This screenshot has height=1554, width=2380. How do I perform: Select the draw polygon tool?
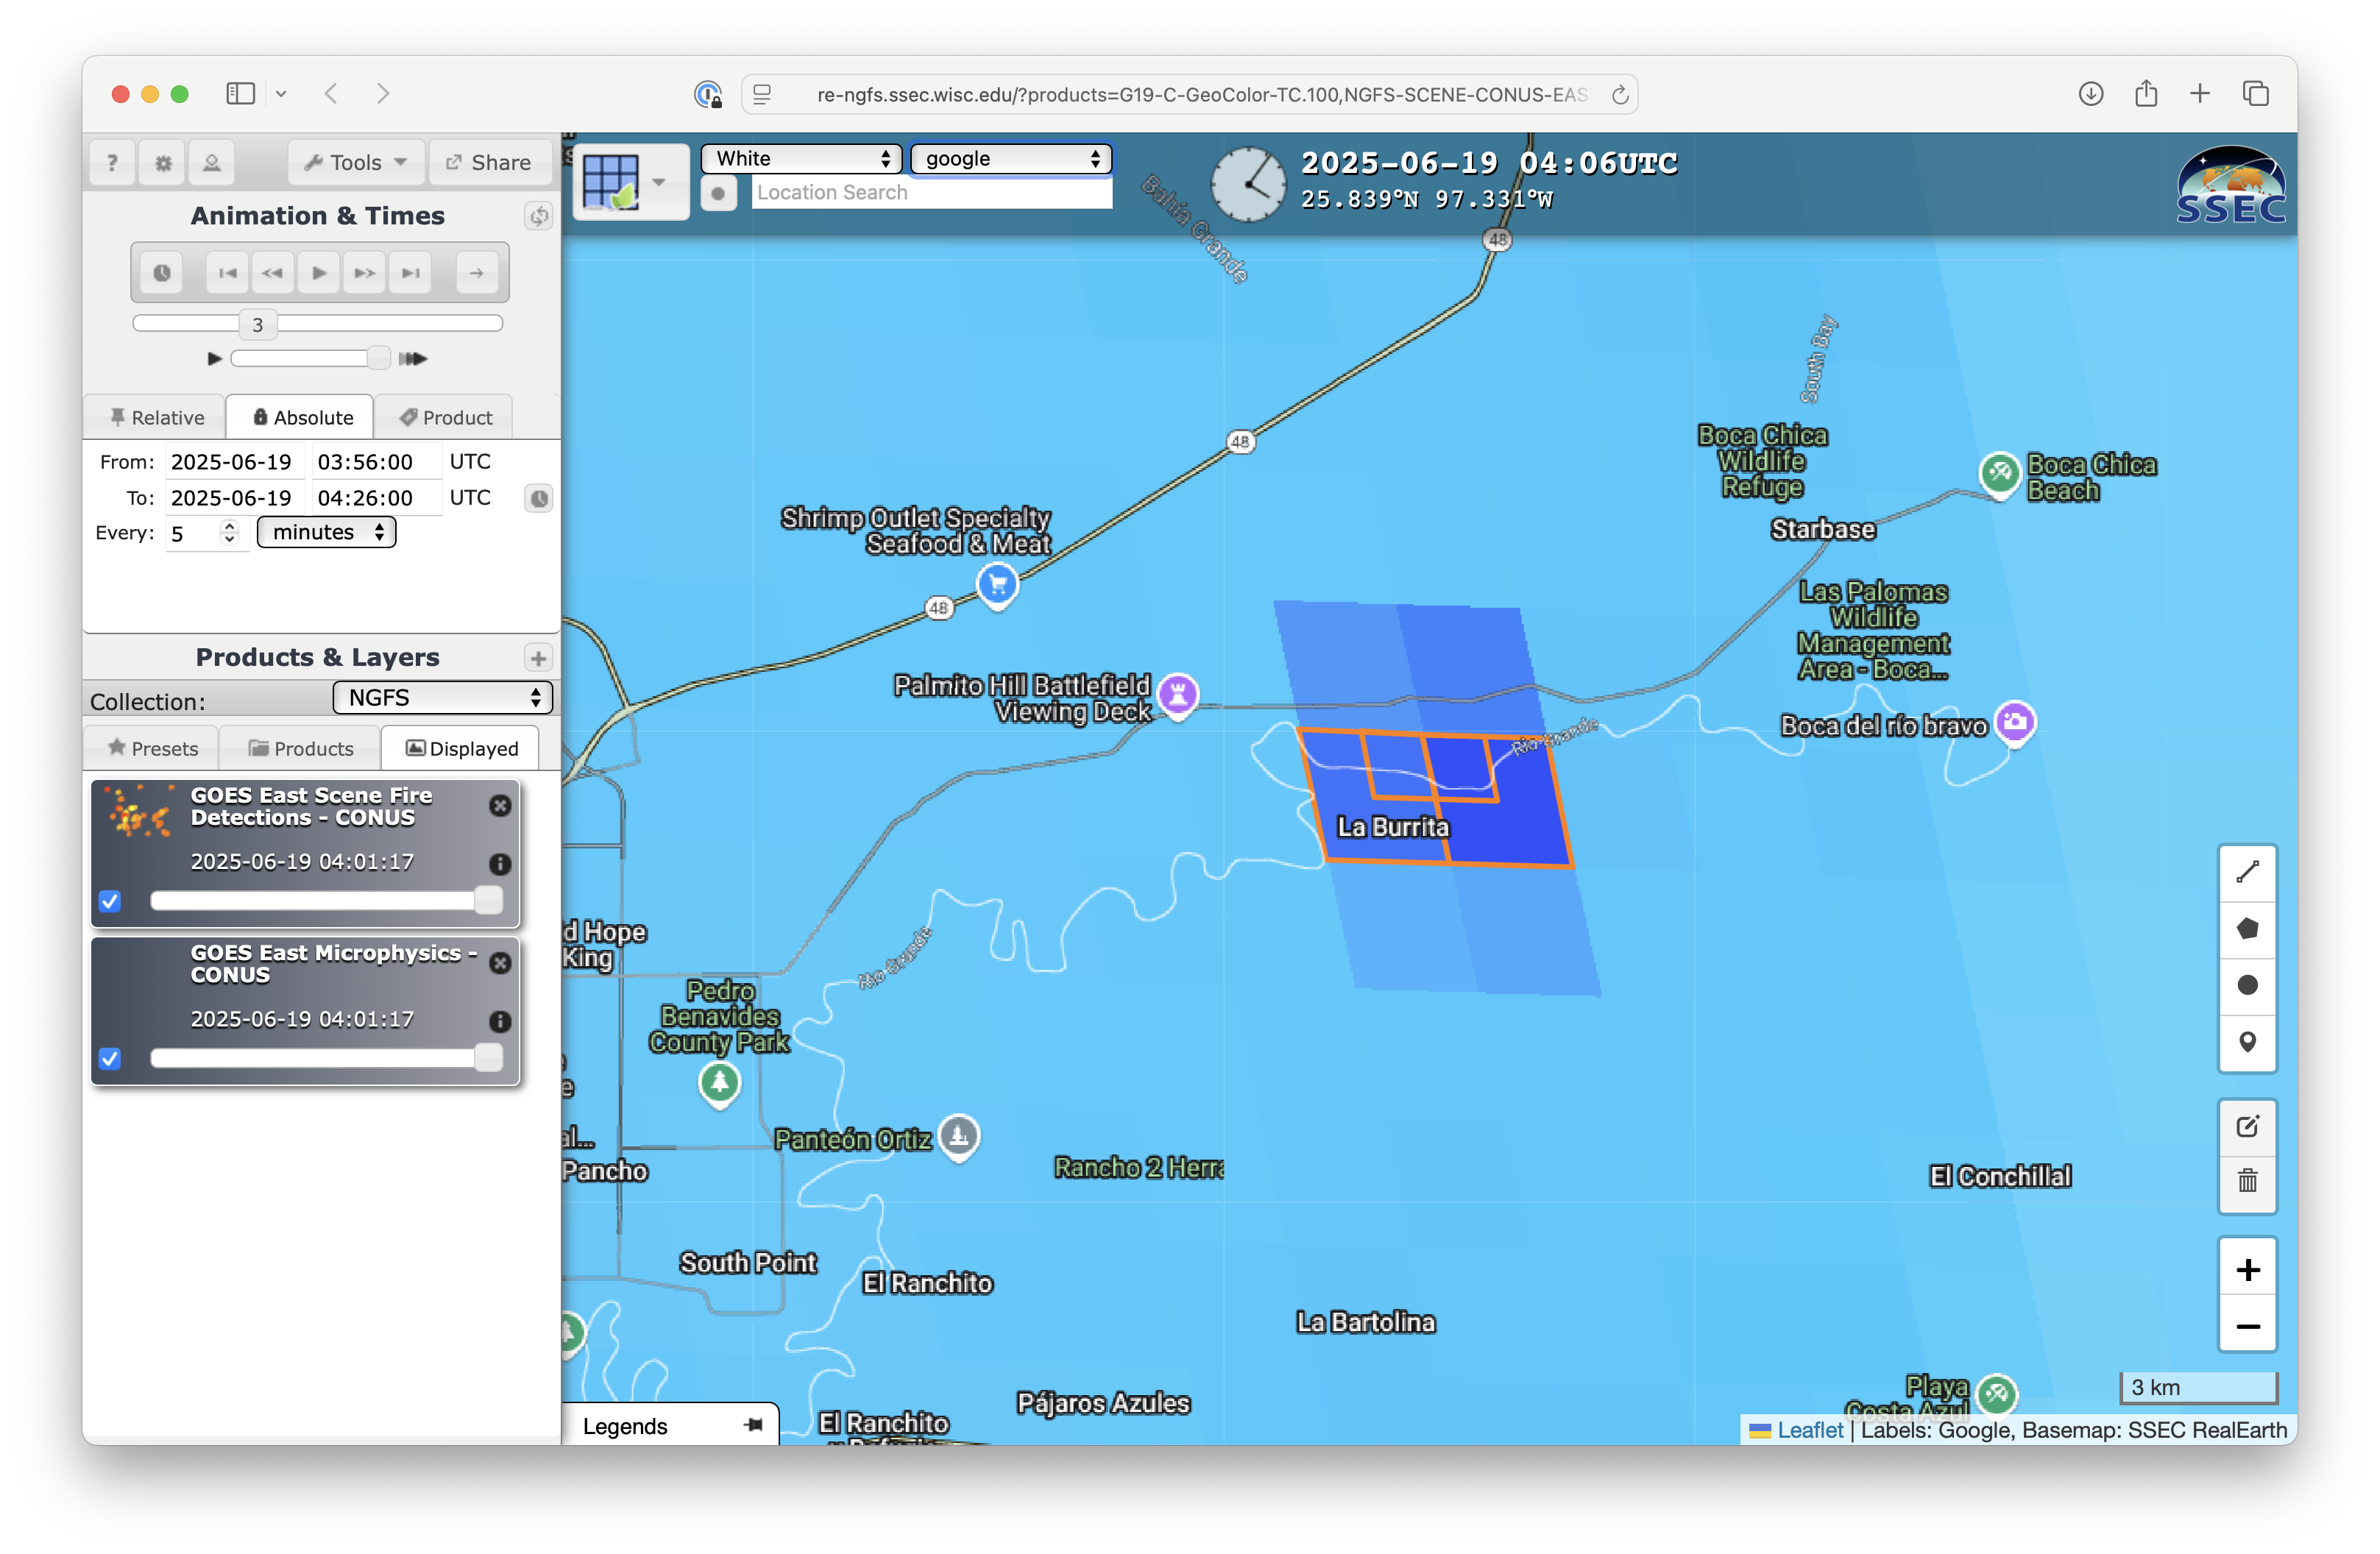pyautogui.click(x=2247, y=929)
